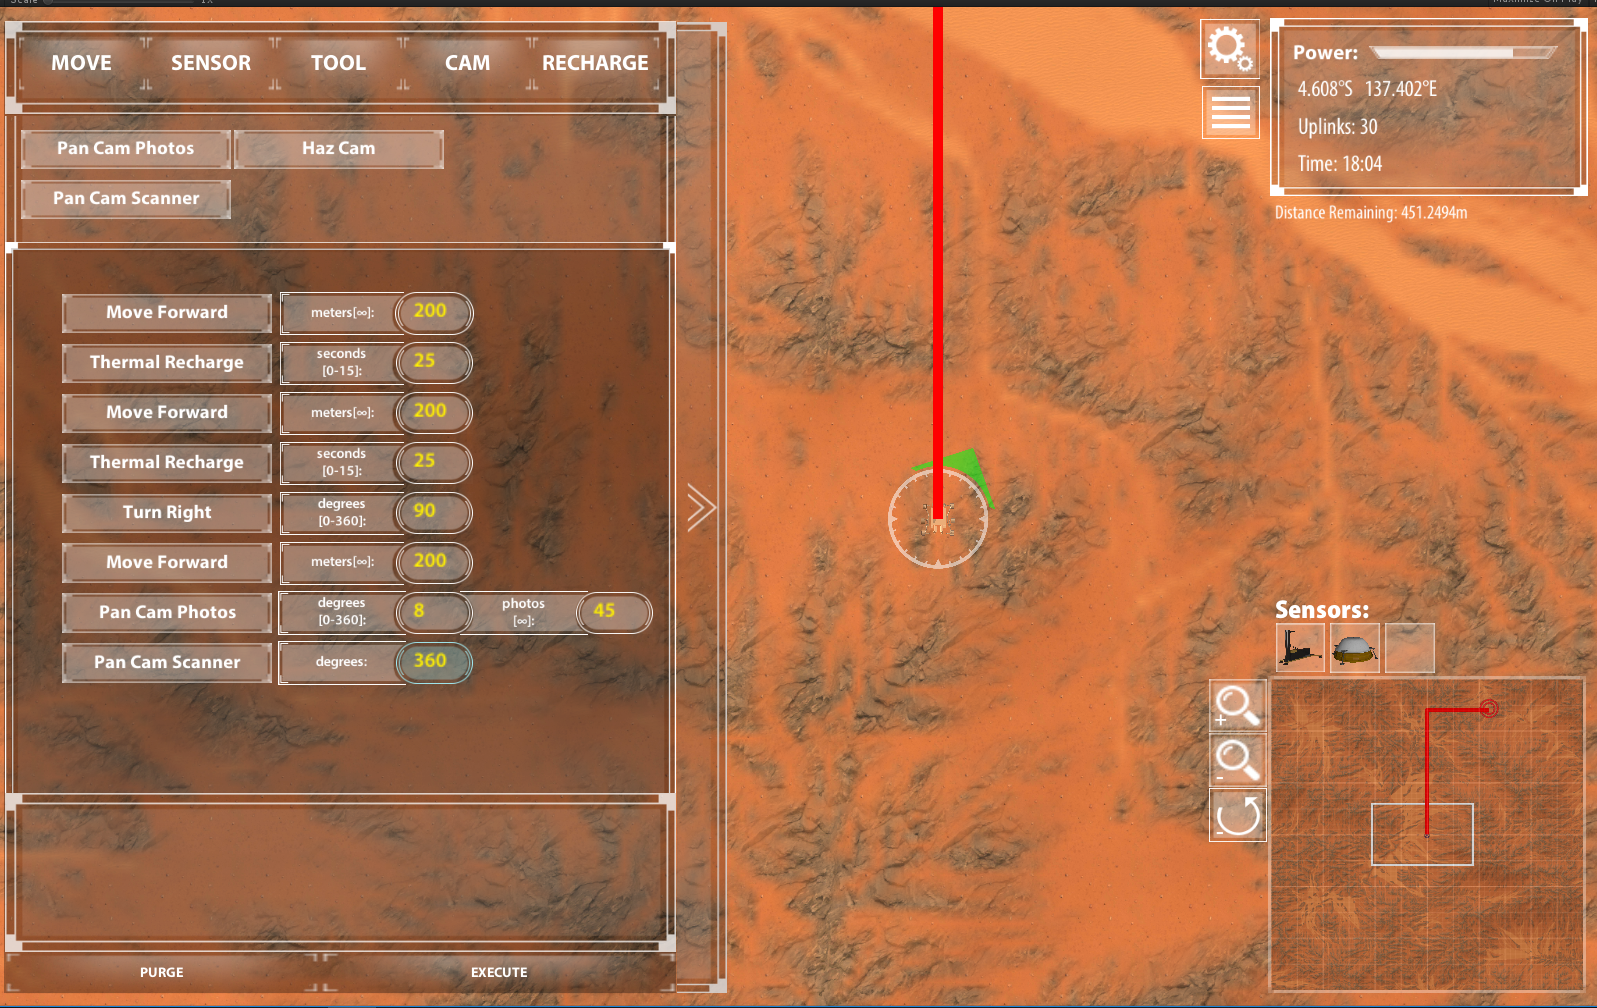Click the Power level bar
Image resolution: width=1597 pixels, height=1008 pixels.
[x=1462, y=53]
